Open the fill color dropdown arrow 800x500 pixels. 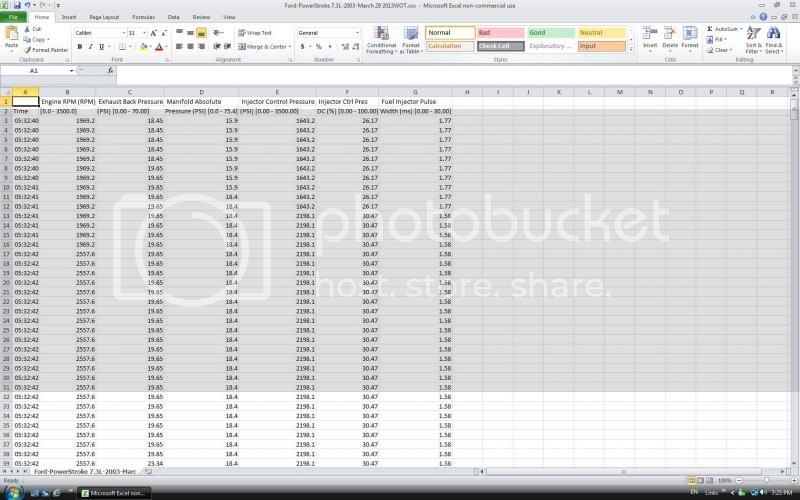point(151,46)
